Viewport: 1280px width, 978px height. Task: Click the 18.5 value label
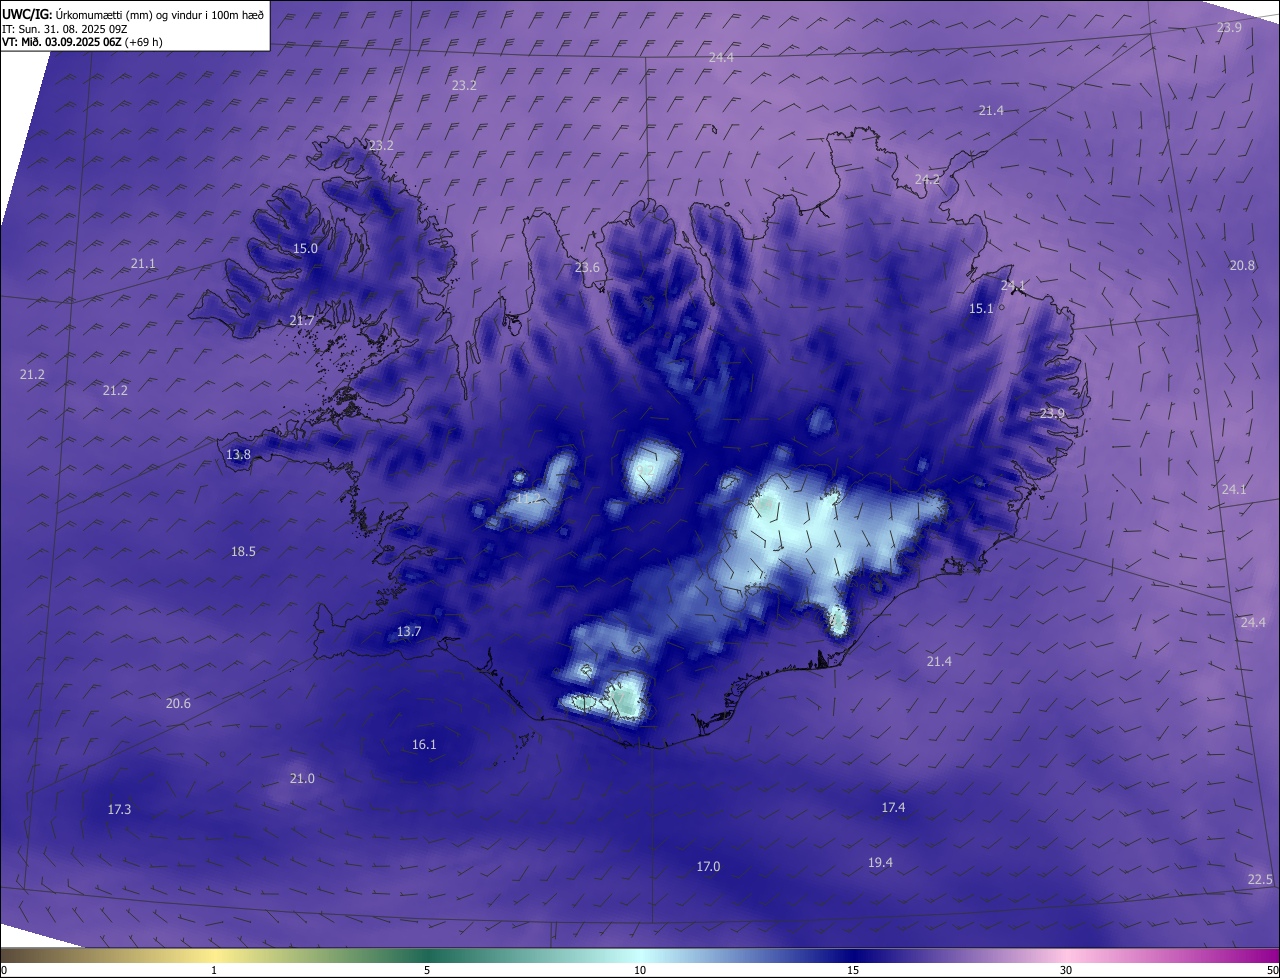pyautogui.click(x=243, y=551)
